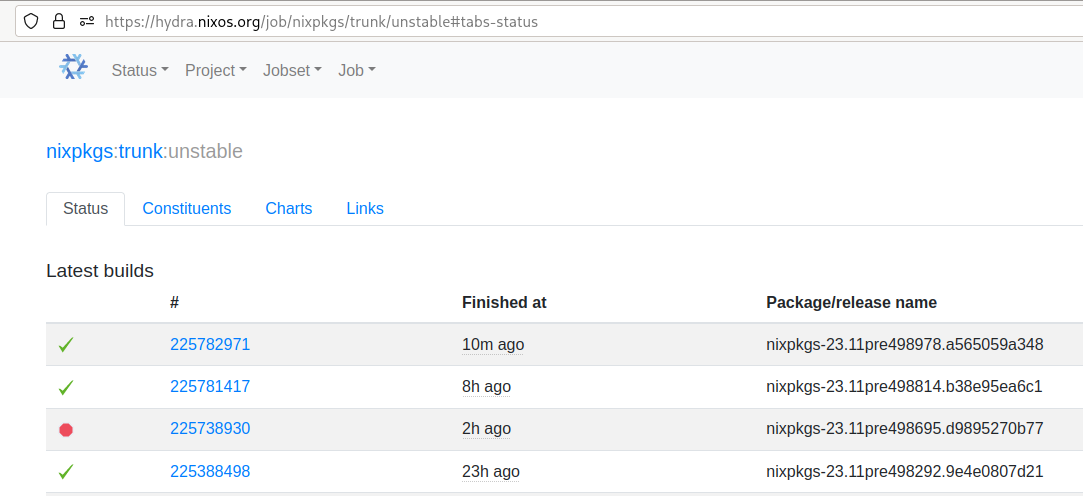The image size is (1083, 496).
Task: Click release name nixpkgs-23.11pre498814.b38e95ea6c1
Action: [903, 387]
